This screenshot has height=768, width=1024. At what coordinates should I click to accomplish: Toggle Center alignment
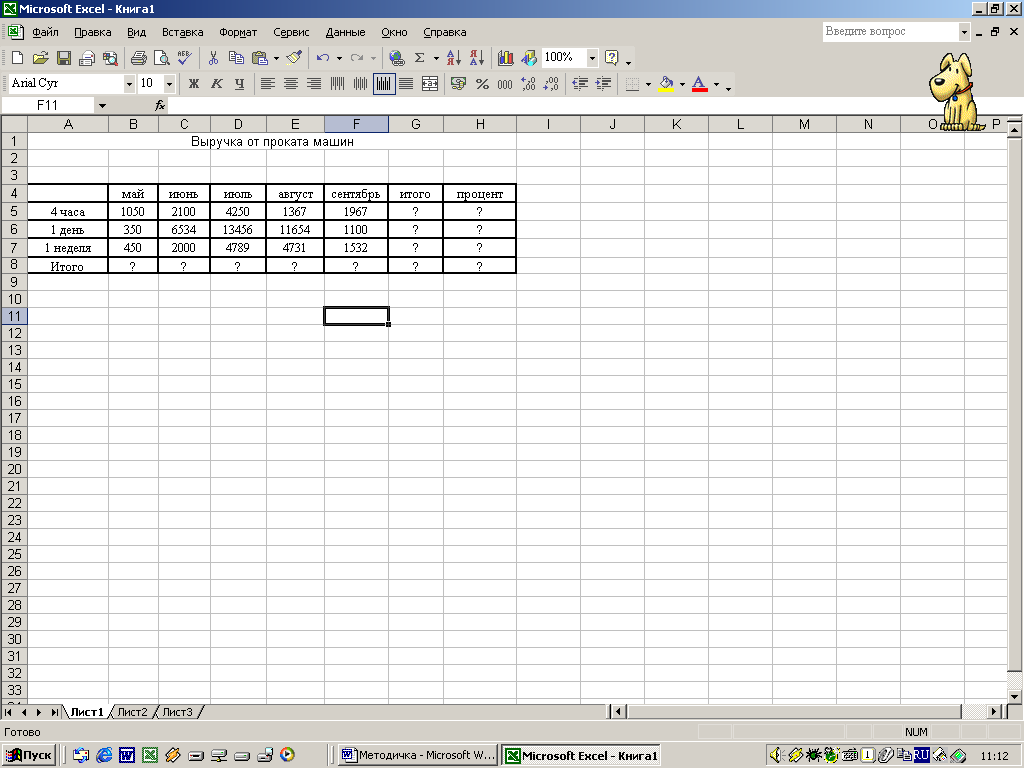tap(291, 84)
